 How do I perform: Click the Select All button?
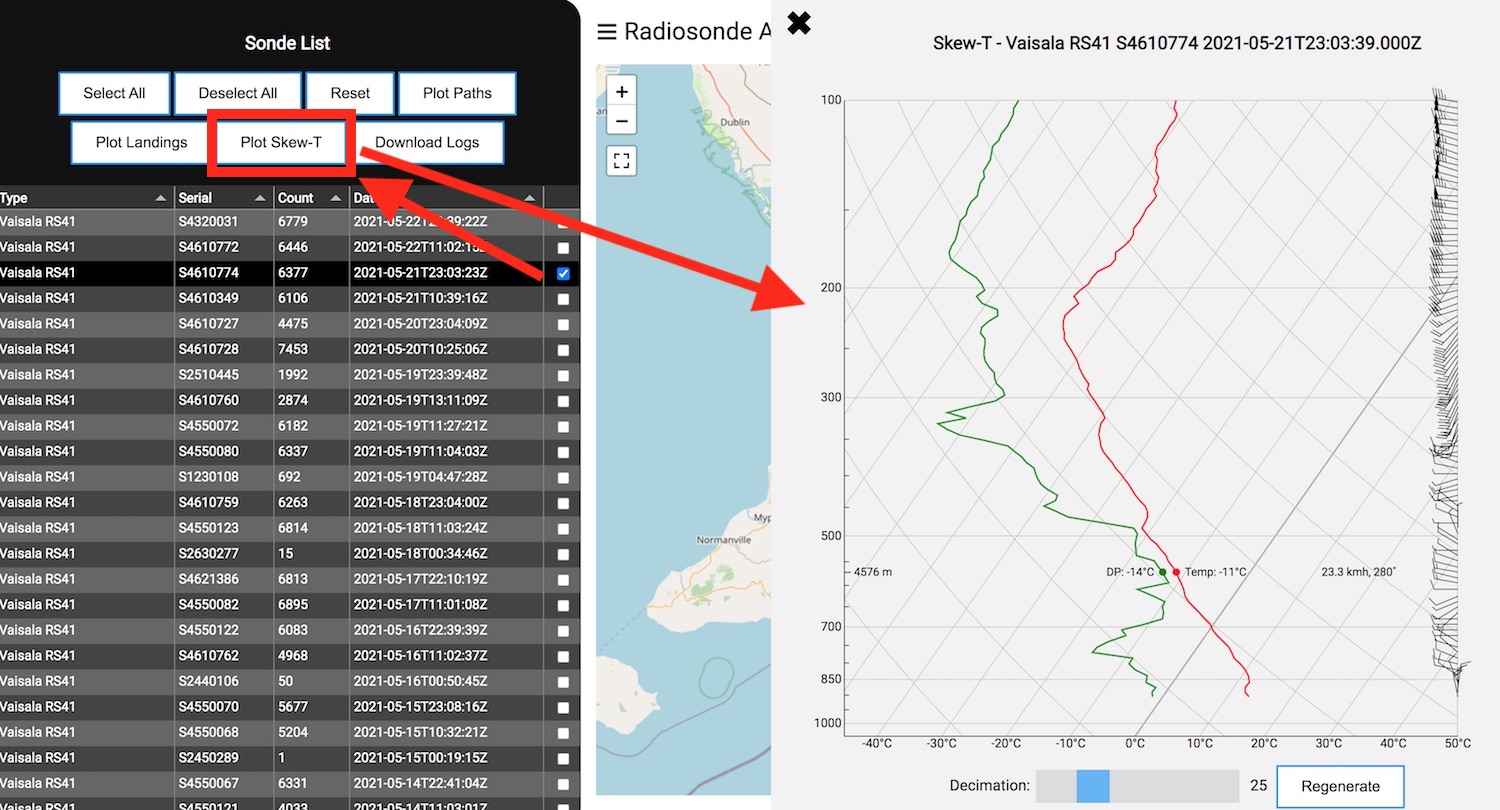point(114,93)
